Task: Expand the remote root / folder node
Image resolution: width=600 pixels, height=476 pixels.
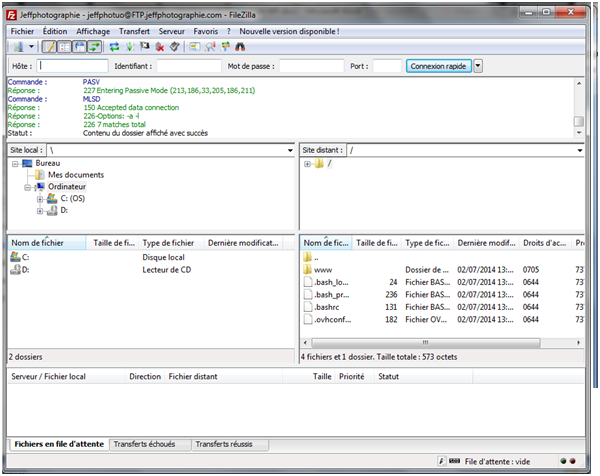Action: tap(307, 164)
